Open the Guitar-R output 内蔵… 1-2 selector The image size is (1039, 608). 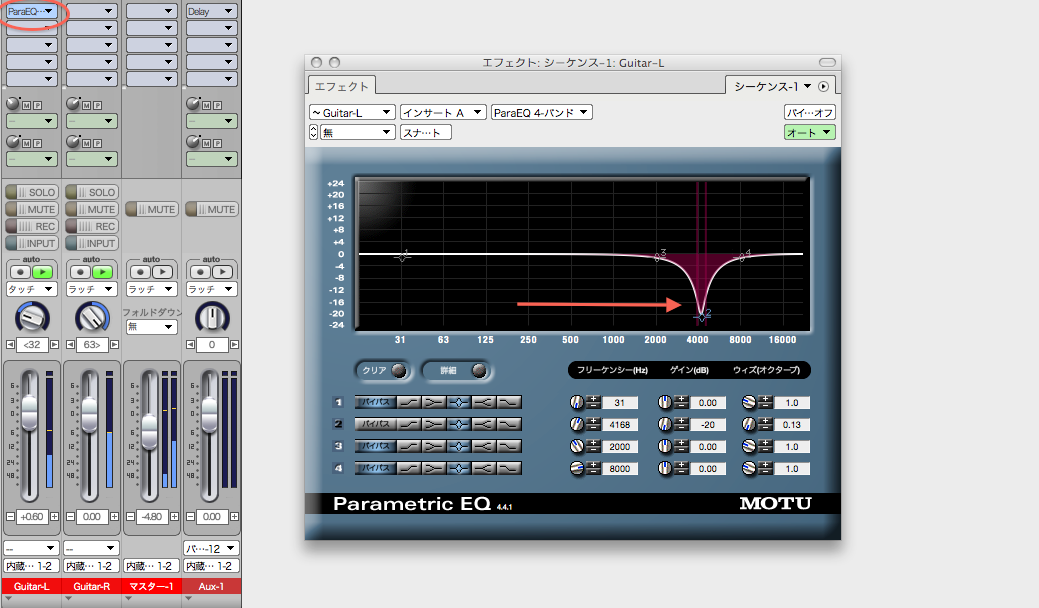91,566
